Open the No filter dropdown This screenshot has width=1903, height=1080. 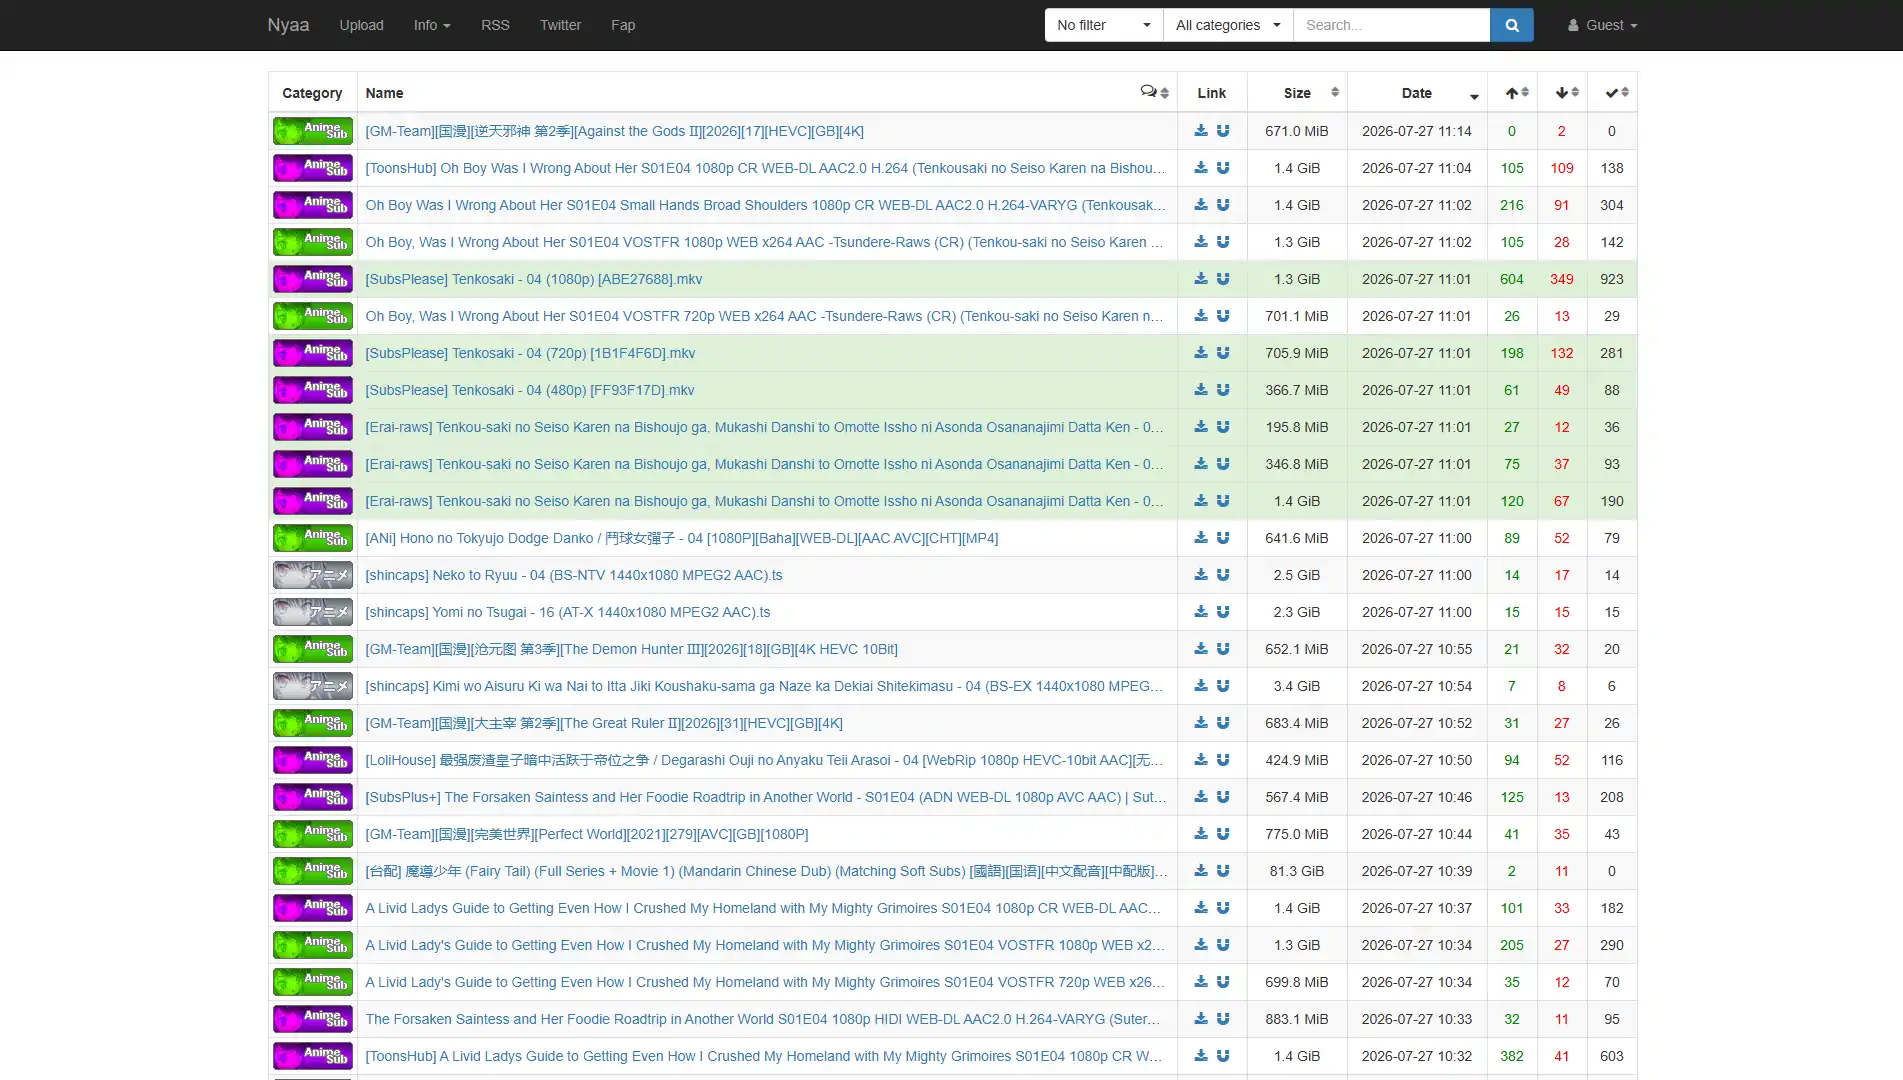click(x=1104, y=25)
